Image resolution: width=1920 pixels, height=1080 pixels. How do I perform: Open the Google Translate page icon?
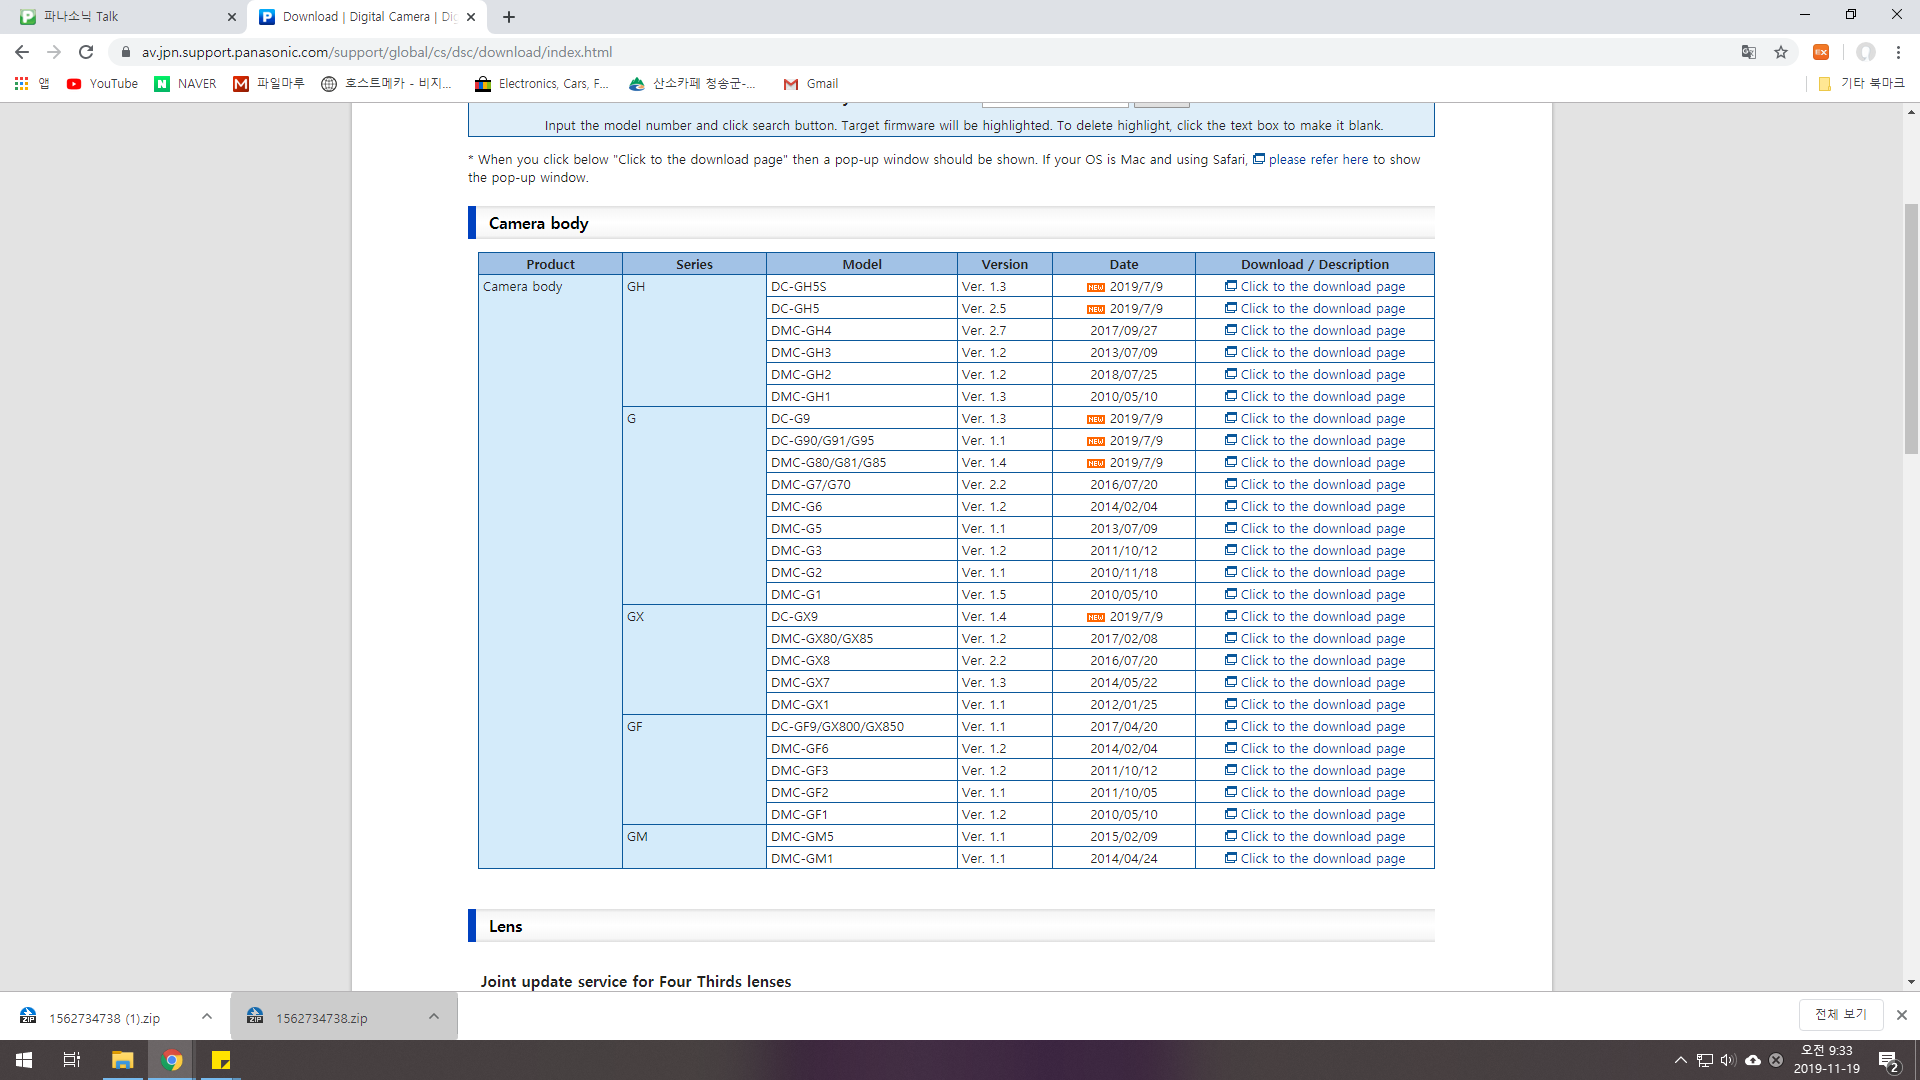[x=1749, y=52]
